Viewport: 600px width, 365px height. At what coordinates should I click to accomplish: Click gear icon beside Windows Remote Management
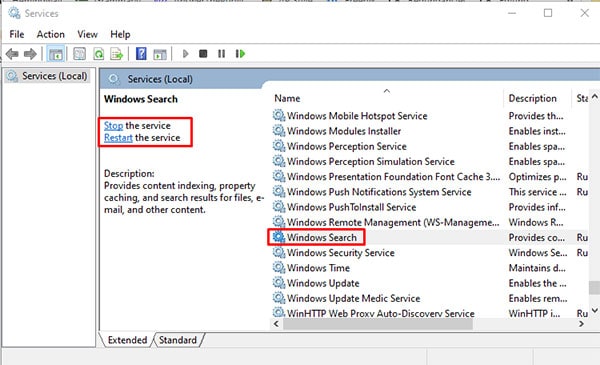(279, 222)
